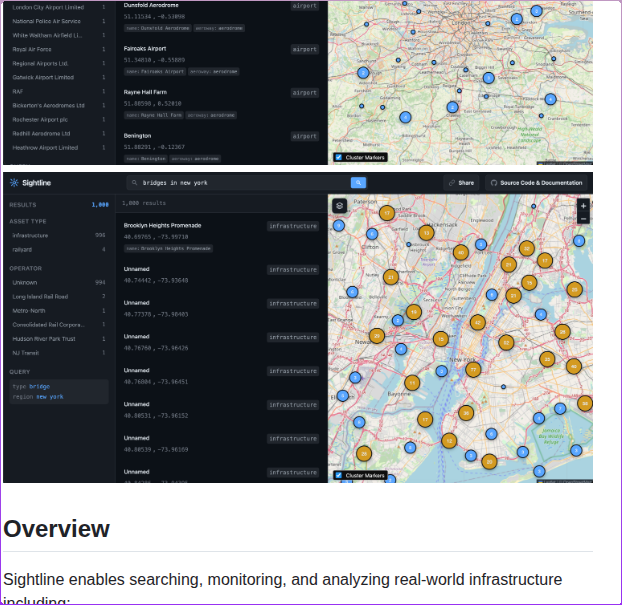The width and height of the screenshot is (622, 605).
Task: Select 'National Police Air Service' operator
Action: coord(59,21)
